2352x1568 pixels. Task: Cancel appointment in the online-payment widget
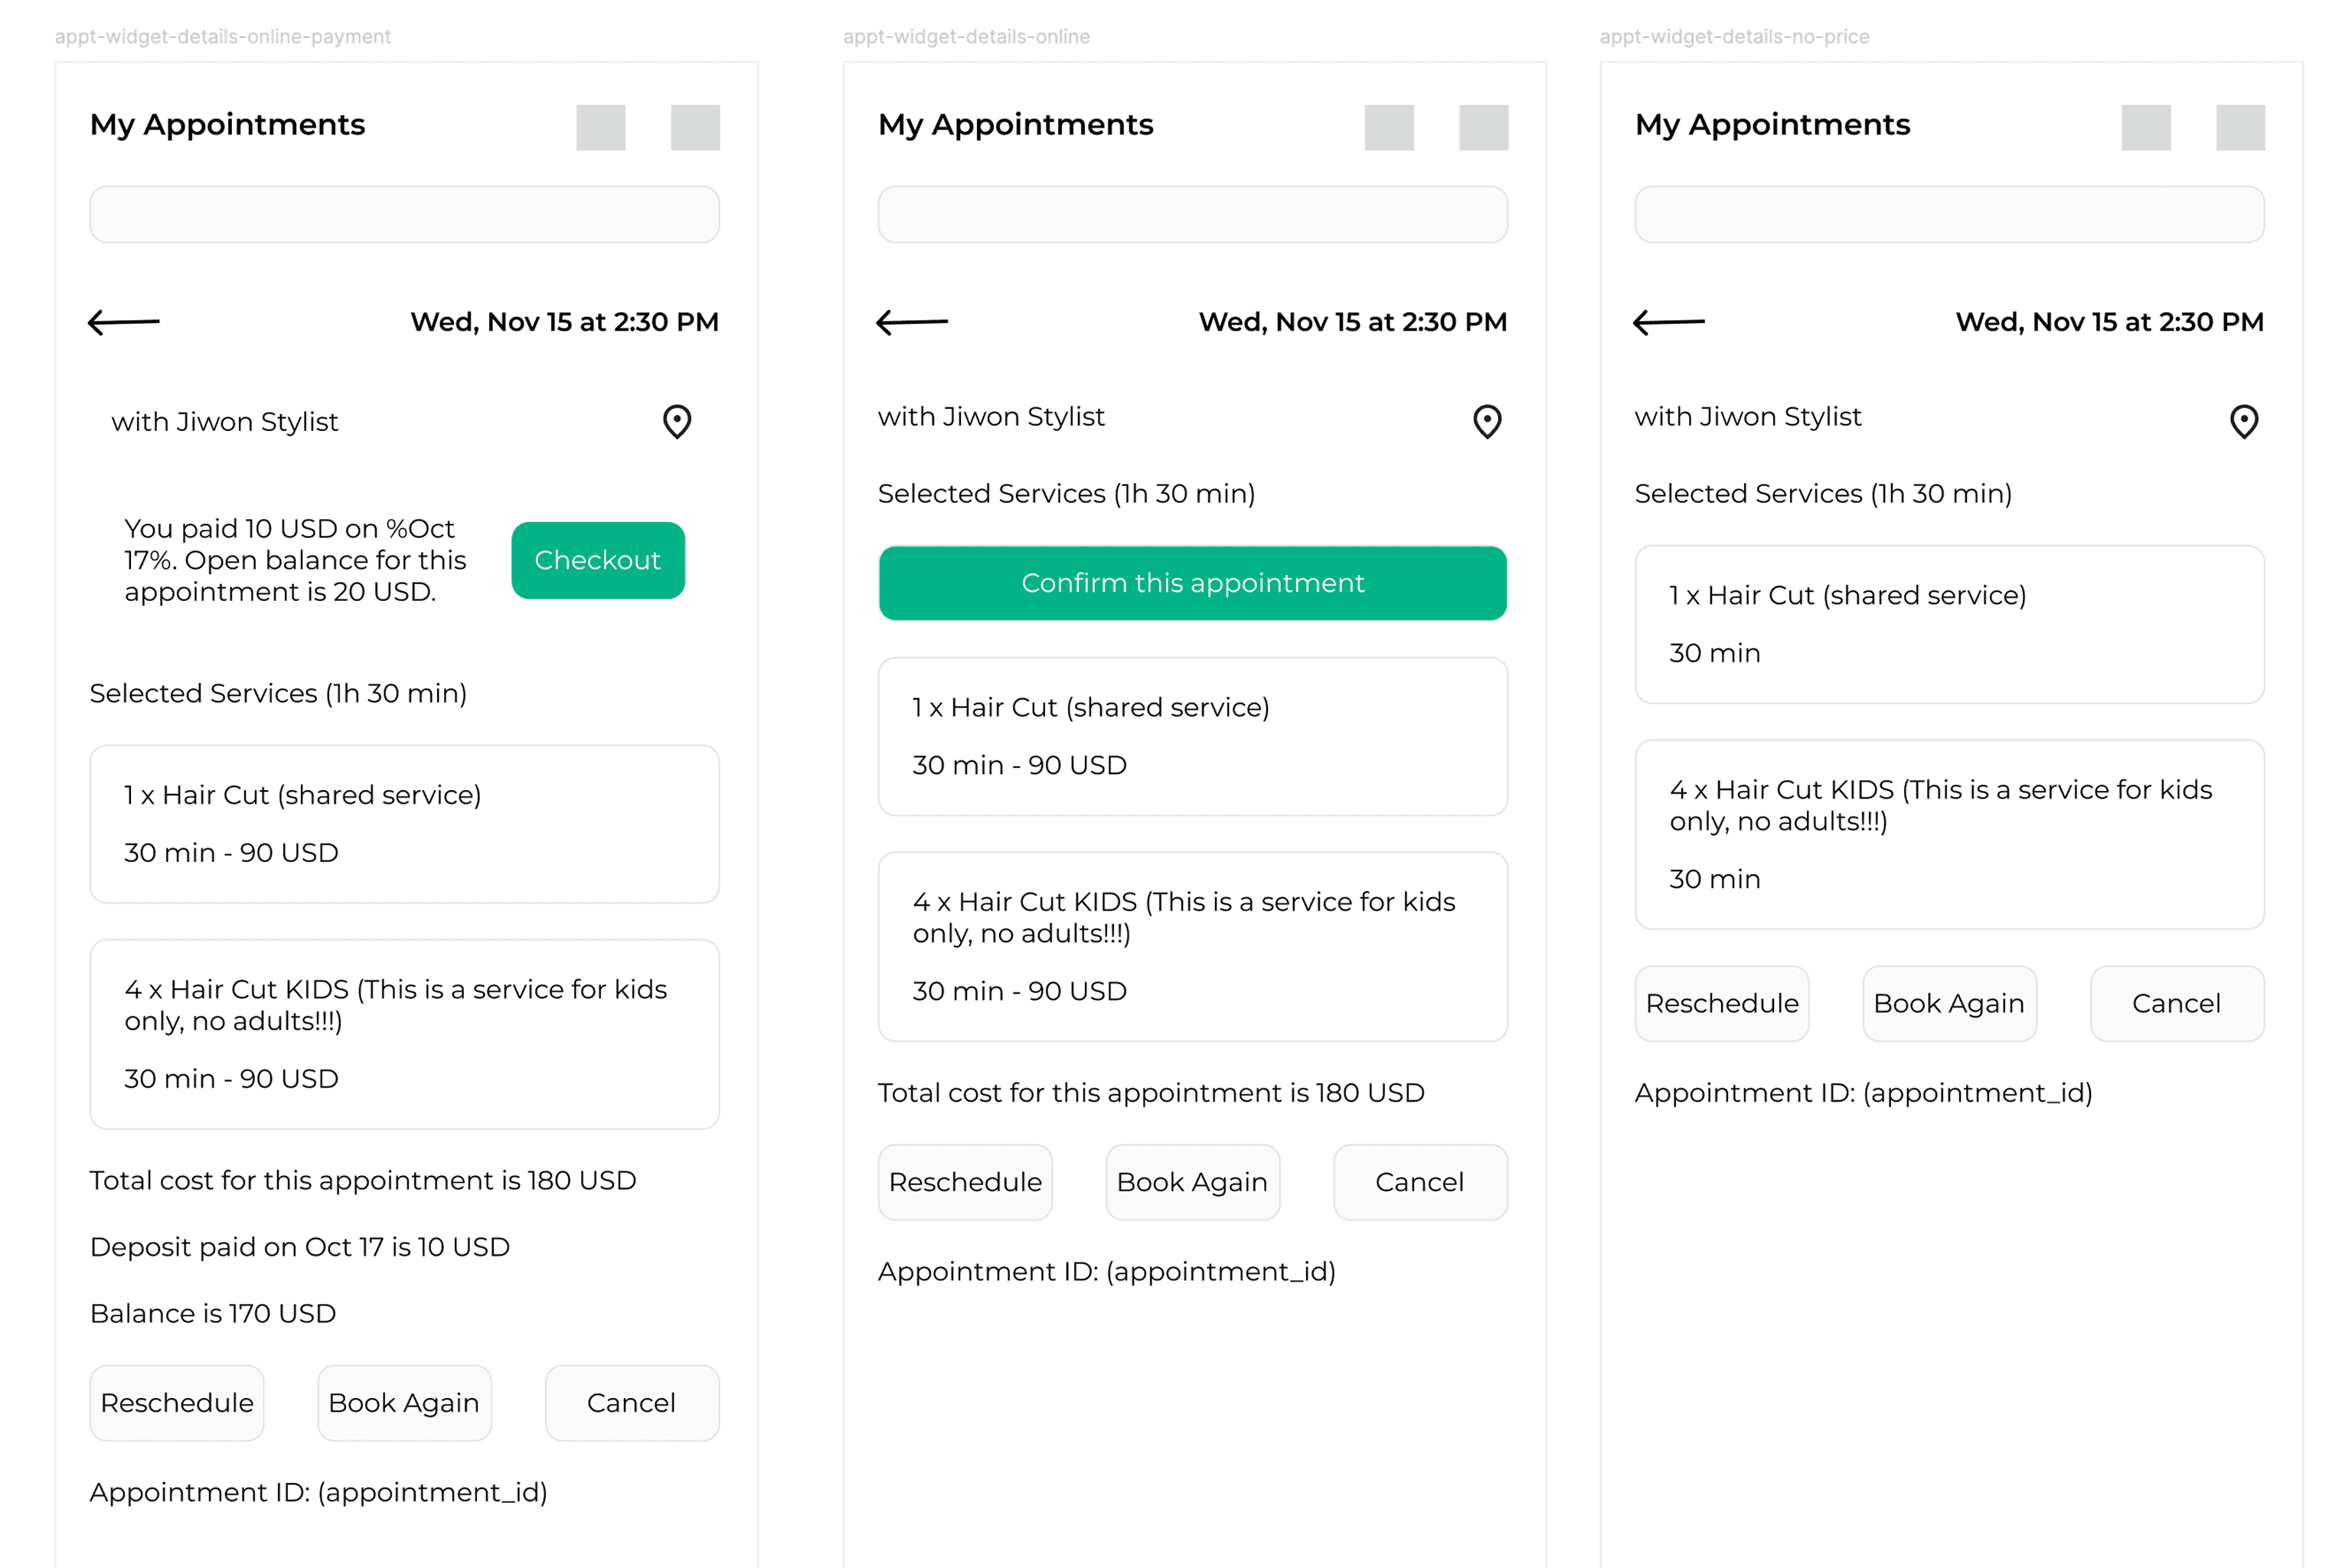[632, 1403]
